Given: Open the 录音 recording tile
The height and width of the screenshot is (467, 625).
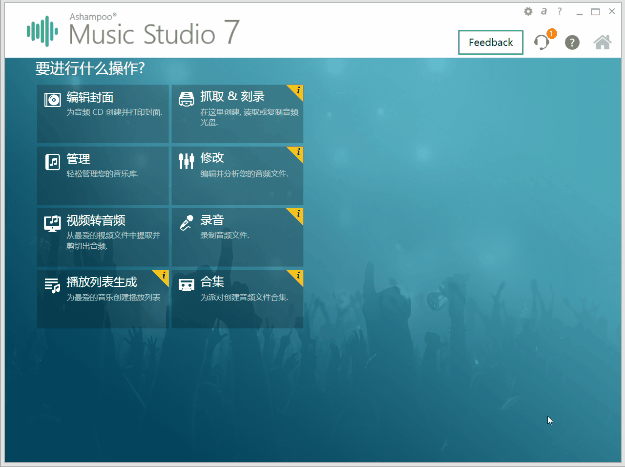Looking at the screenshot, I should [237, 237].
